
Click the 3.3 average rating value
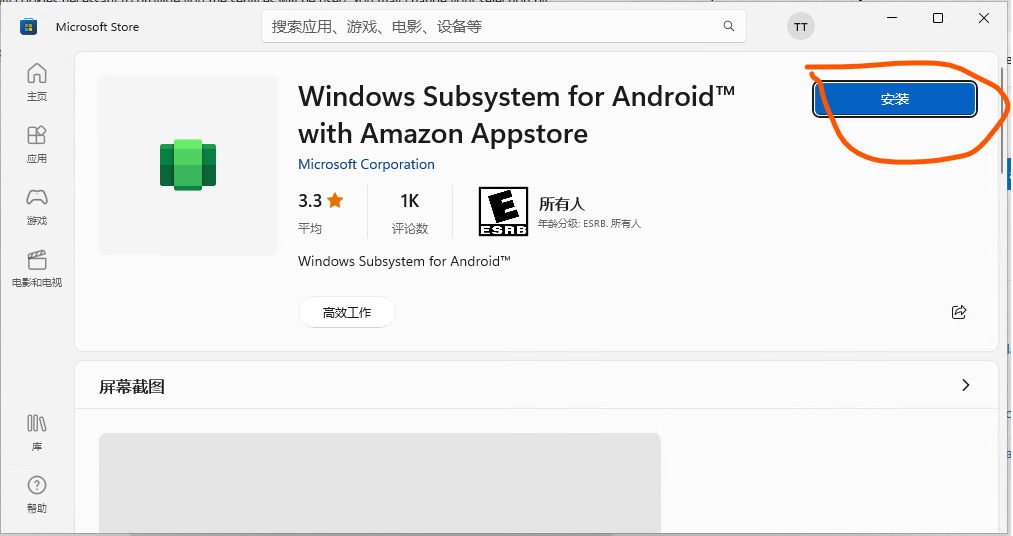pos(310,201)
